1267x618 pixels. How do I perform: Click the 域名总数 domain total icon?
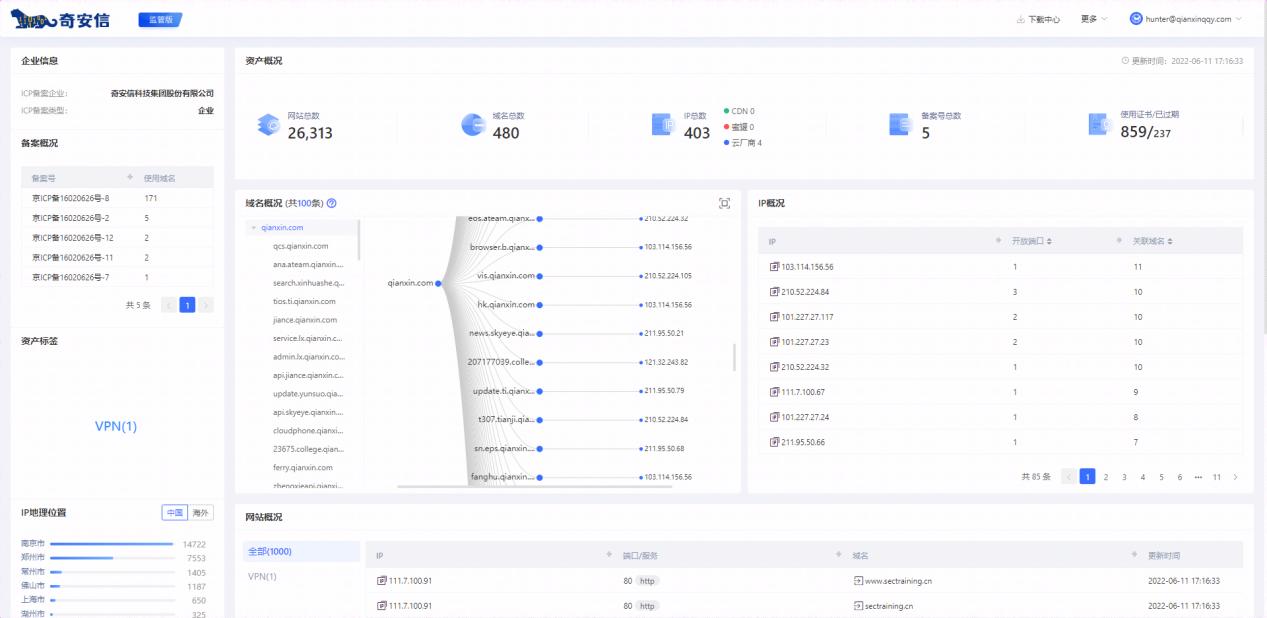[473, 124]
